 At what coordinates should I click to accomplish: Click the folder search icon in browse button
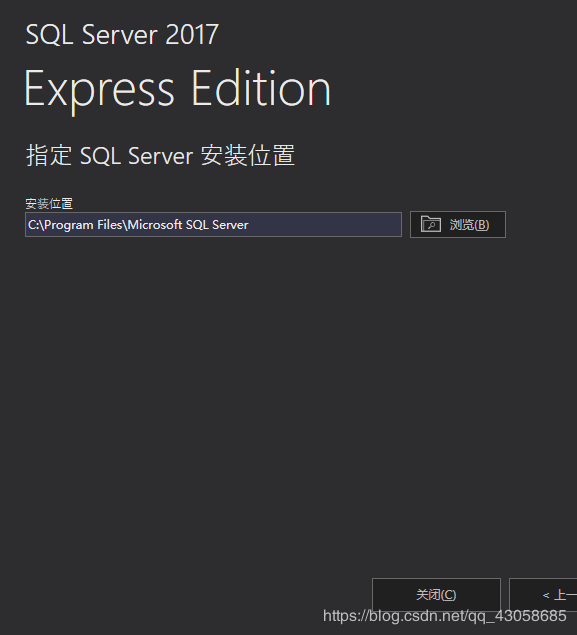click(430, 224)
